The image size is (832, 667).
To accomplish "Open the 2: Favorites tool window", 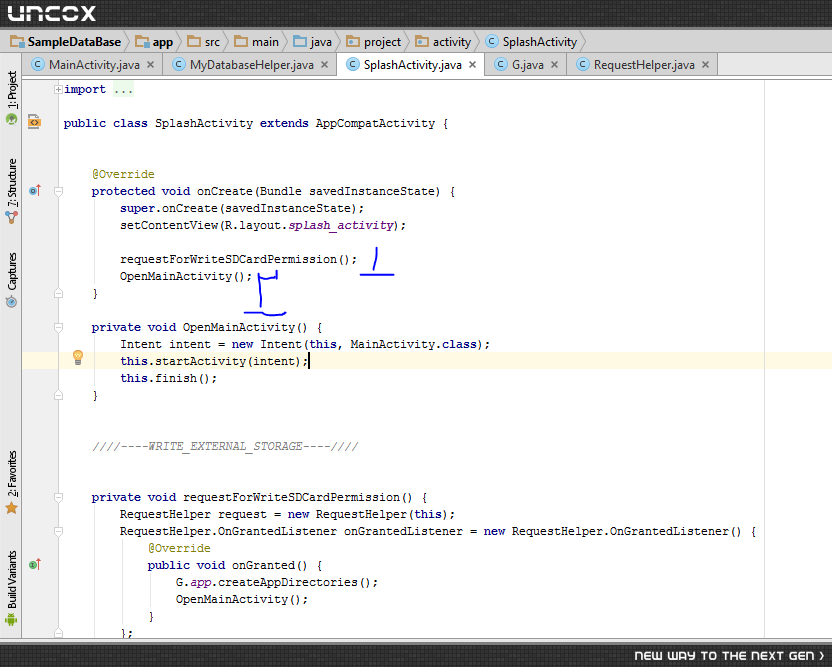I will (x=11, y=482).
